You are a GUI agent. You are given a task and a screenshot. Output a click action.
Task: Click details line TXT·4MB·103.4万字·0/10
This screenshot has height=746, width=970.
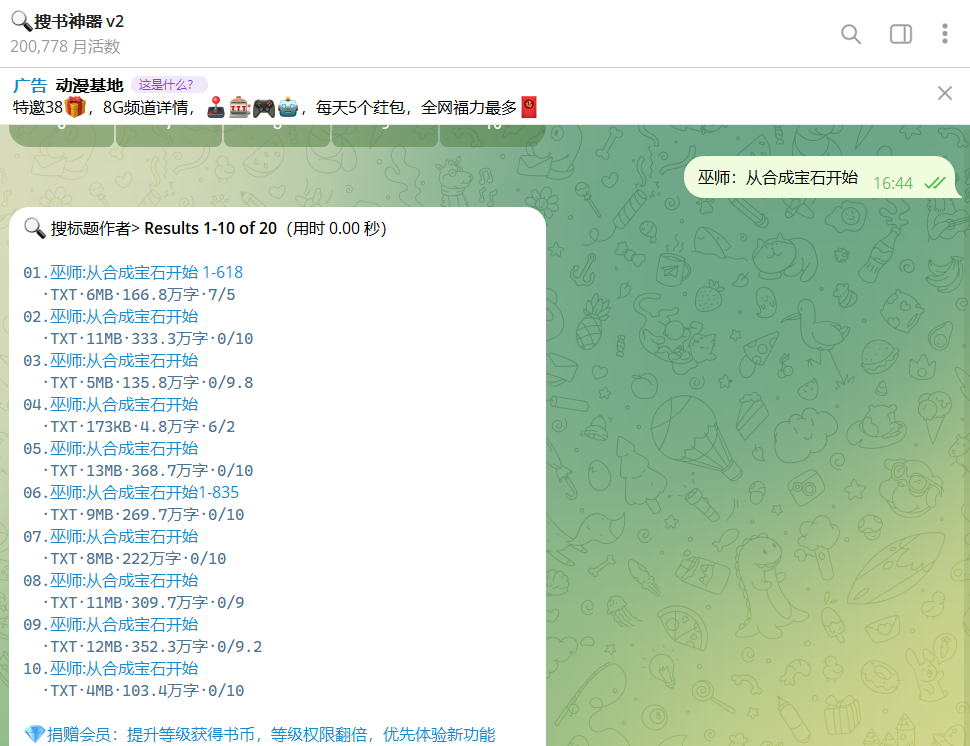(143, 690)
